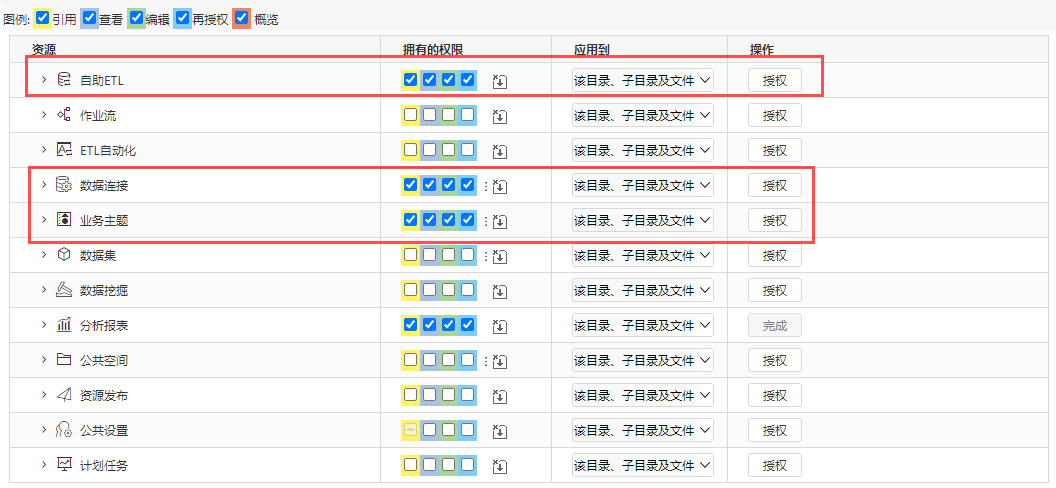Open the 应用到 dropdown for 计划任务
The image size is (1056, 488).
coord(642,464)
